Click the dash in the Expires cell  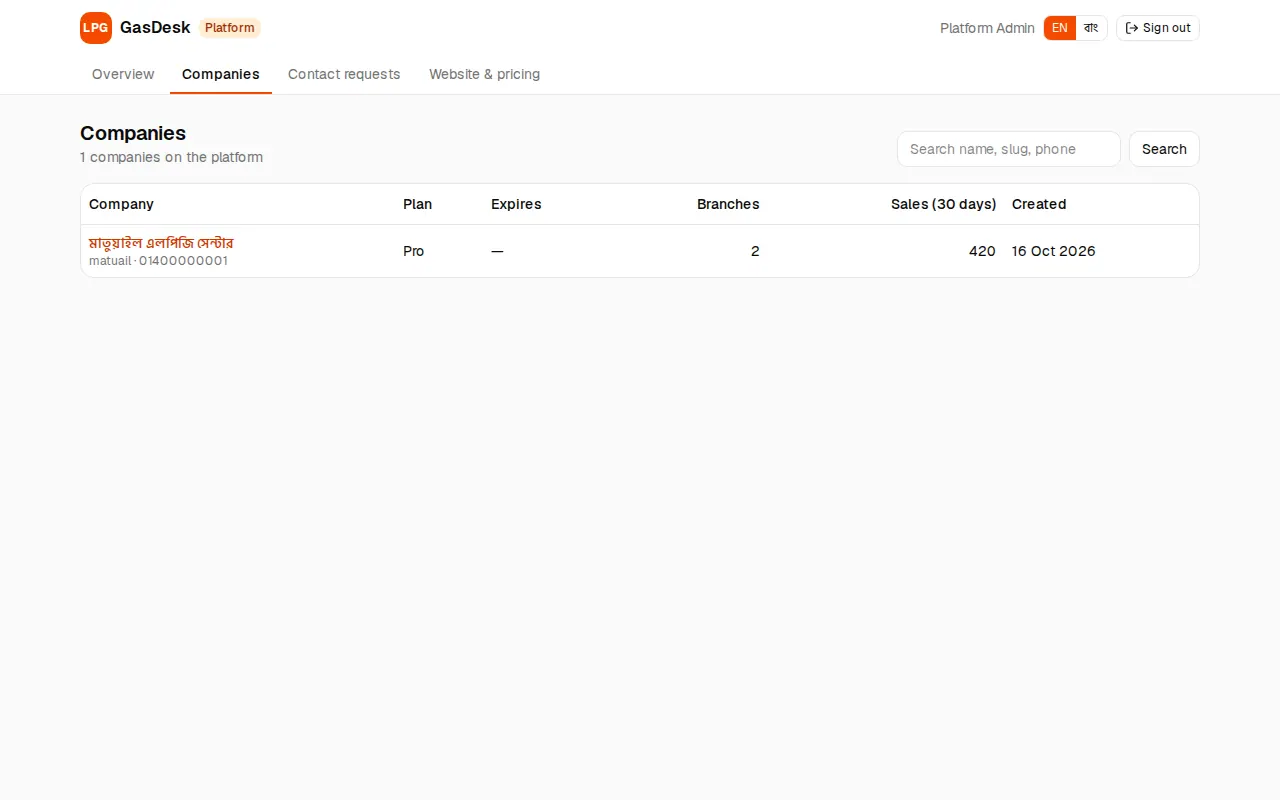click(x=497, y=251)
